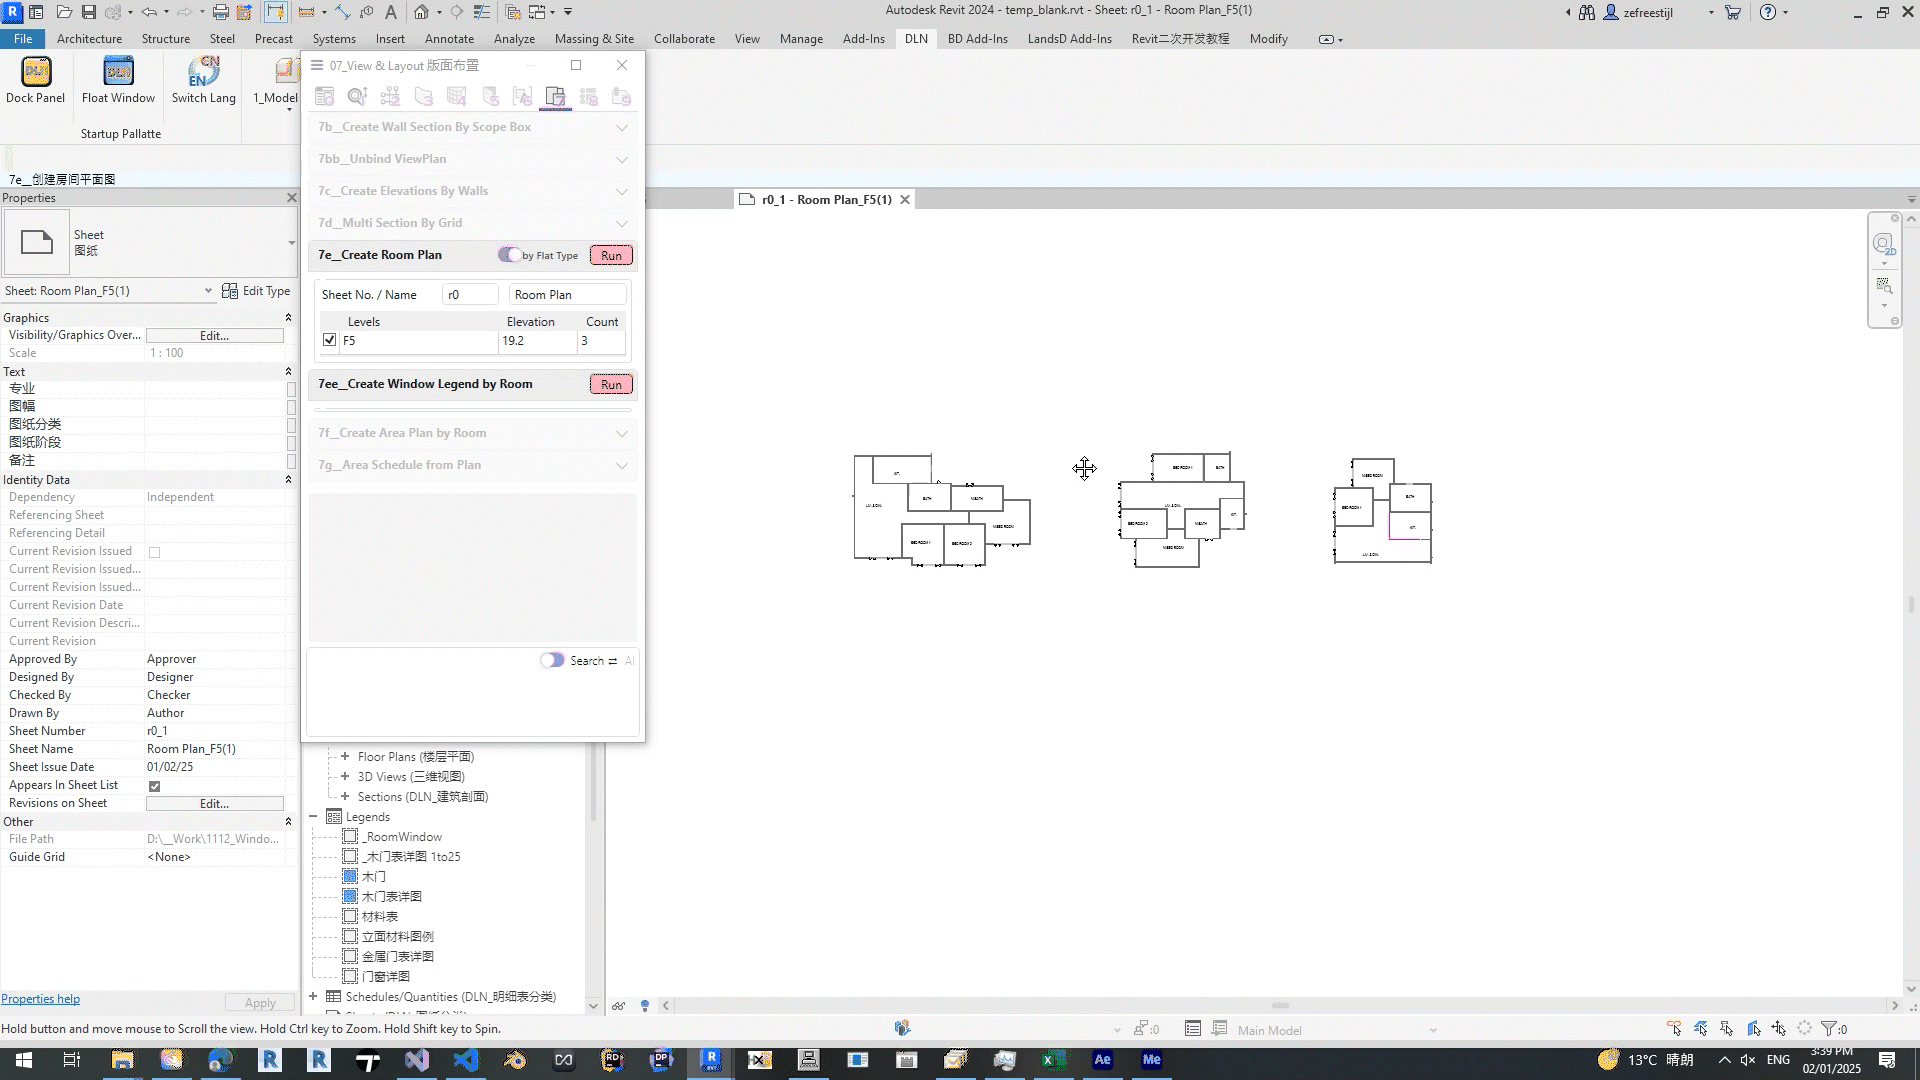The image size is (1920, 1080).
Task: Click the Thin Lines icon in quick access toolbar
Action: (x=482, y=12)
